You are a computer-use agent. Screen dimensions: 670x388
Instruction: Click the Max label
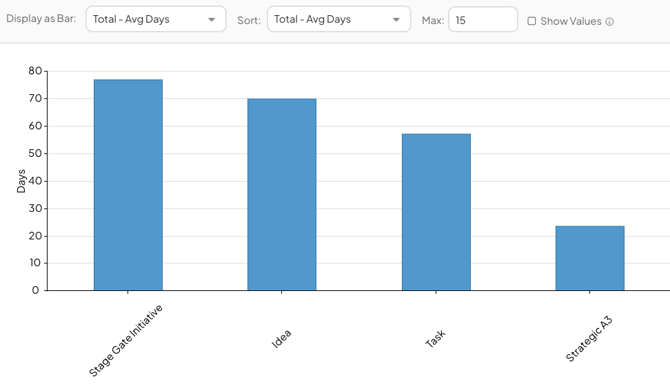433,21
